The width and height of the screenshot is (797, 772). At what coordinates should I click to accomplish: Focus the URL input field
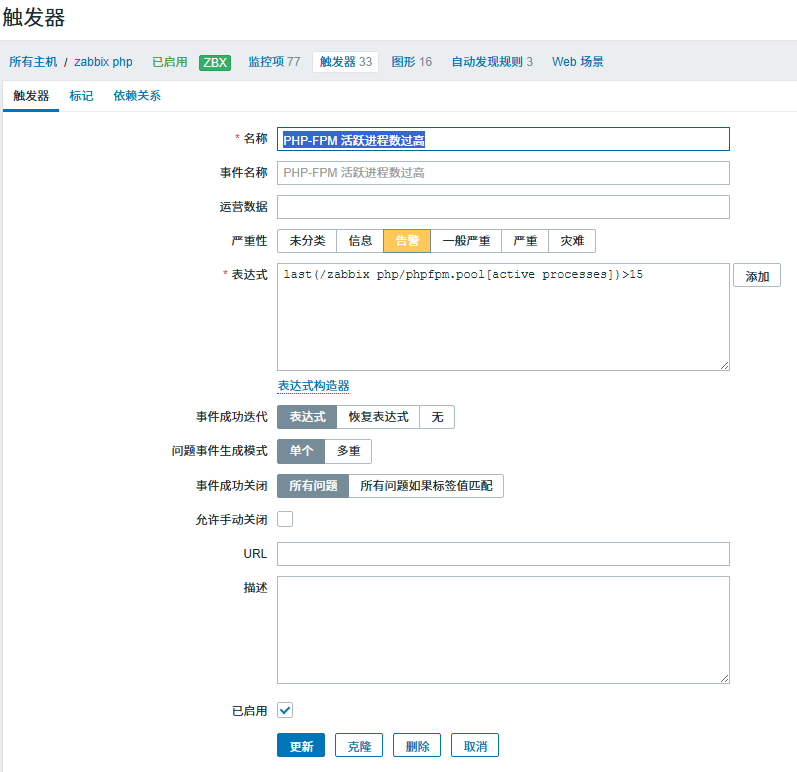point(503,554)
